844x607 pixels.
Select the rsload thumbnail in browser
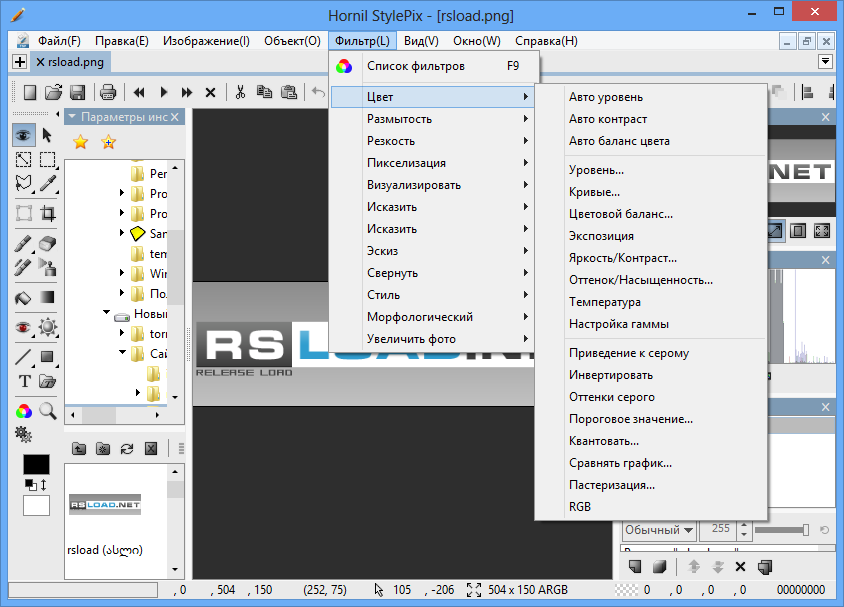[x=105, y=505]
